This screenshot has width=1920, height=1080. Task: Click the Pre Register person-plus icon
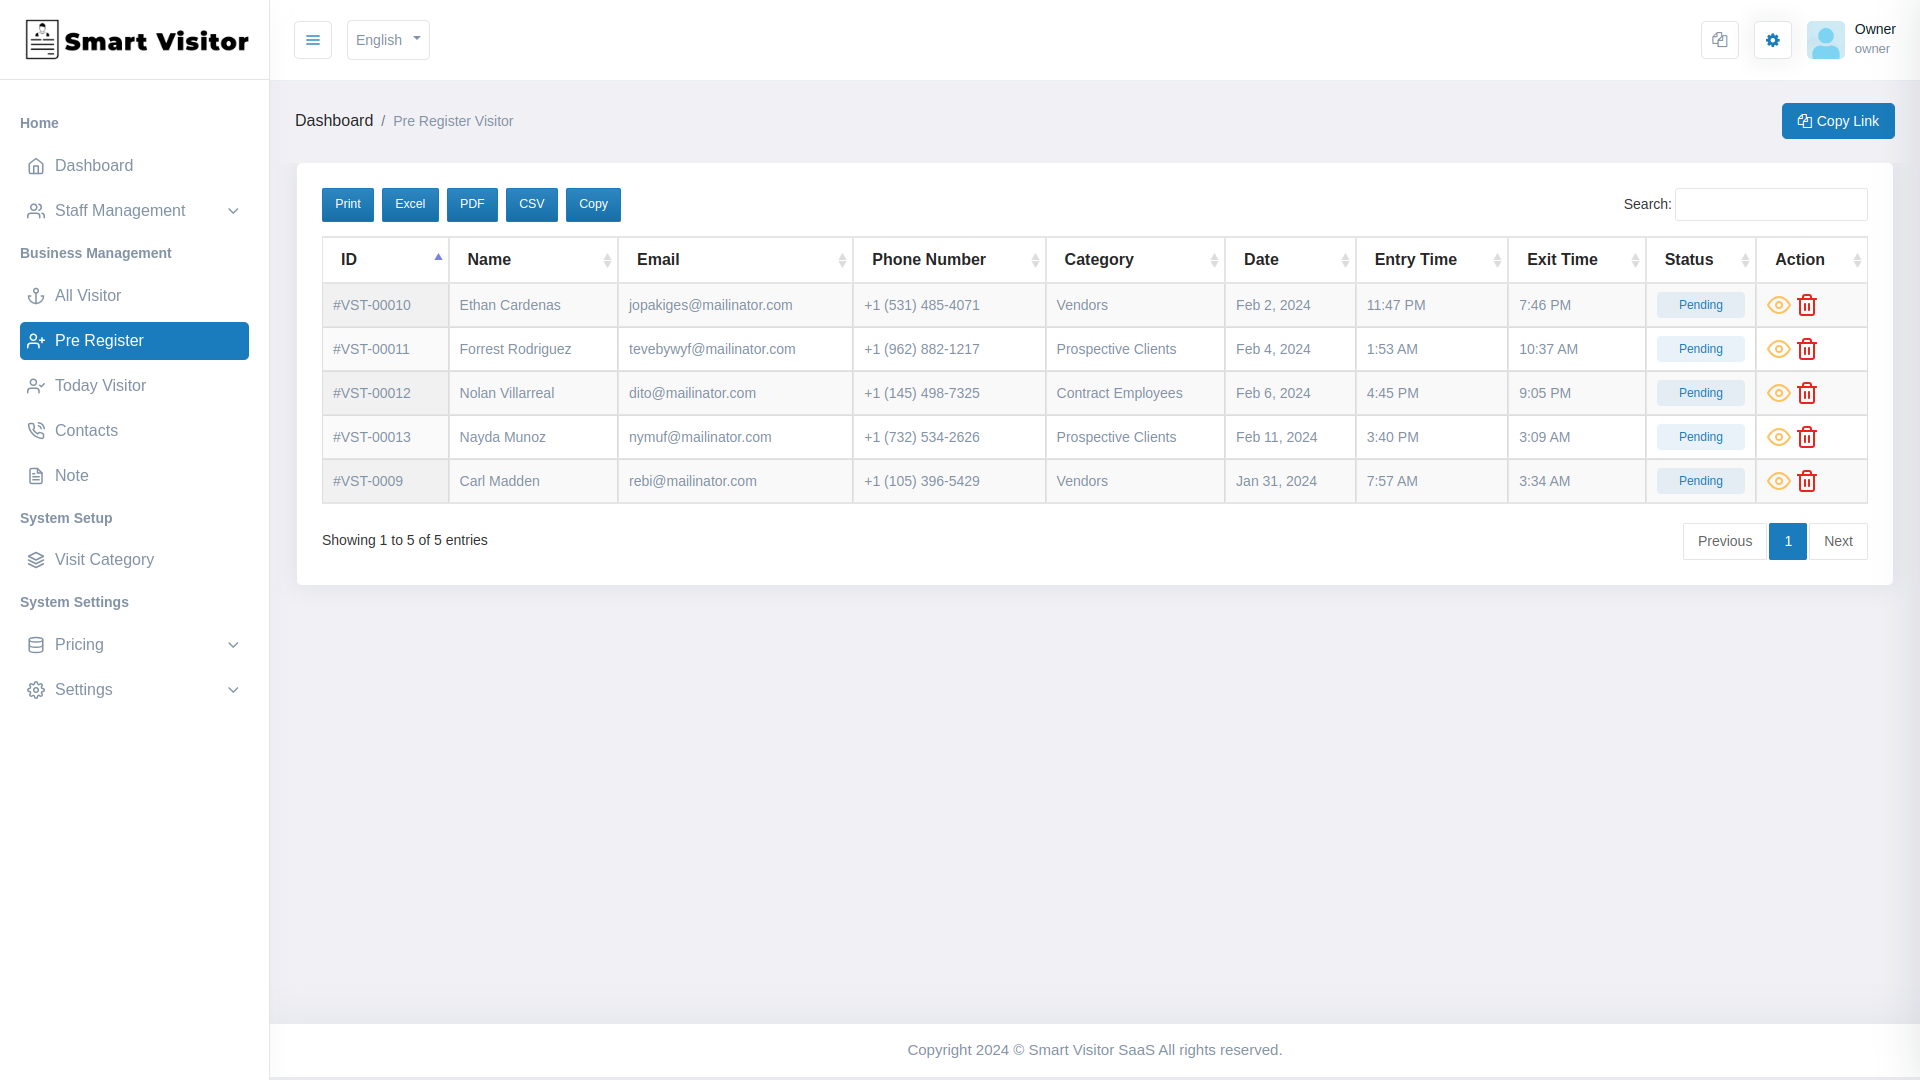pos(36,341)
